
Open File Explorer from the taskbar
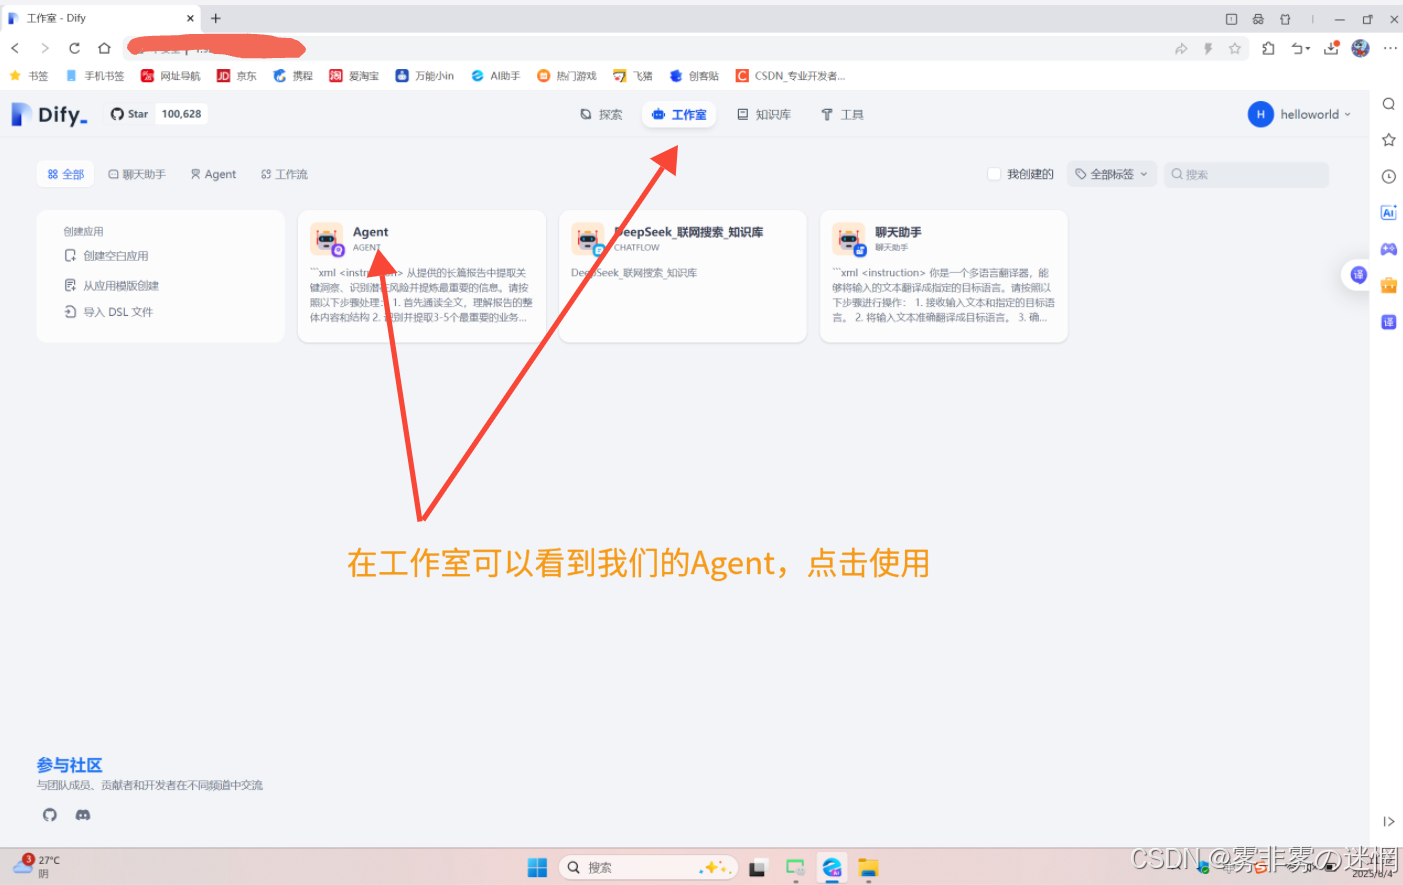point(868,867)
